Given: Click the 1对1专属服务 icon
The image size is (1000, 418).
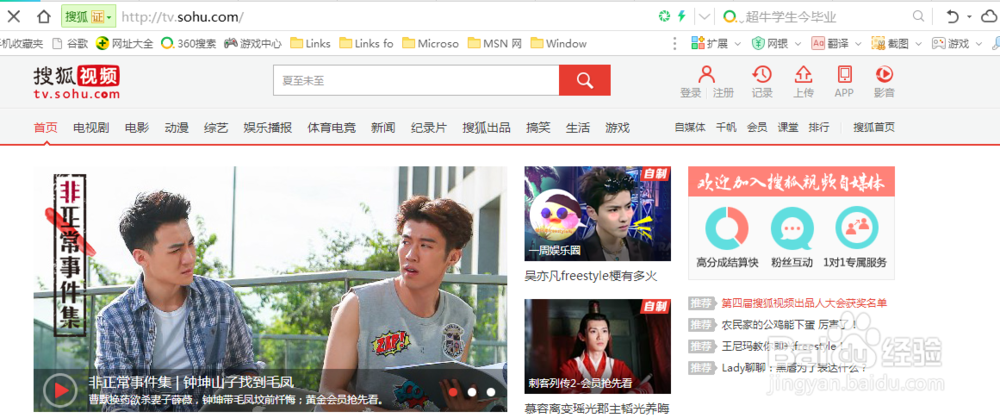Looking at the screenshot, I should pyautogui.click(x=857, y=228).
